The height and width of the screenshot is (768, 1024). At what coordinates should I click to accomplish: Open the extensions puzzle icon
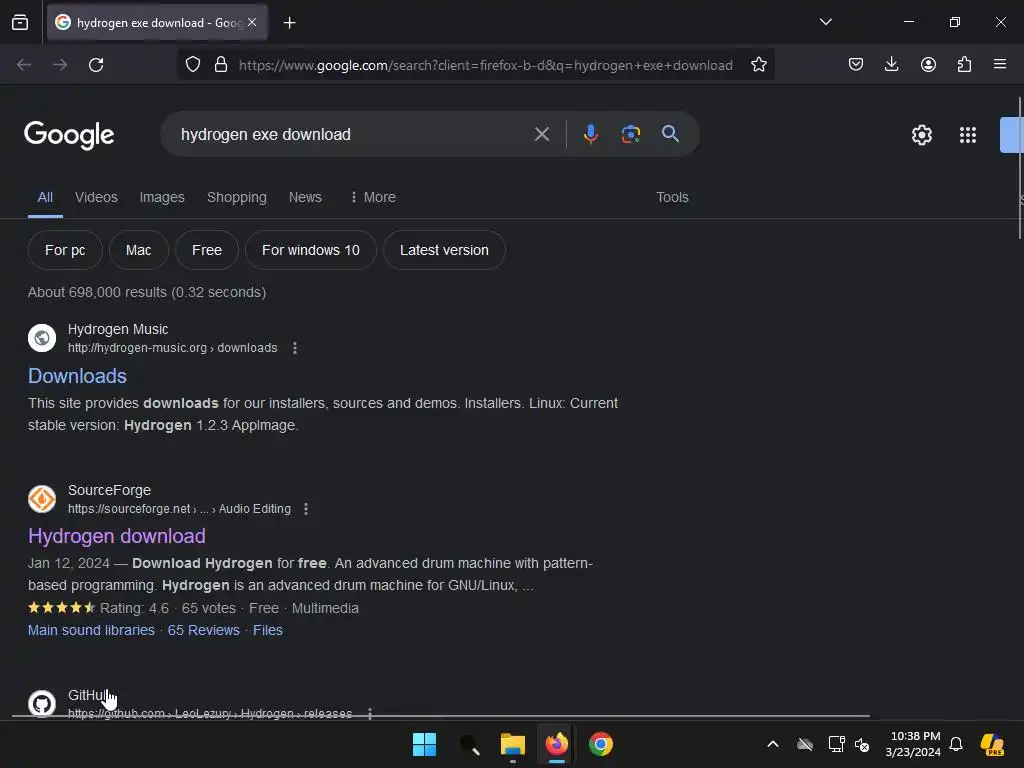964,64
